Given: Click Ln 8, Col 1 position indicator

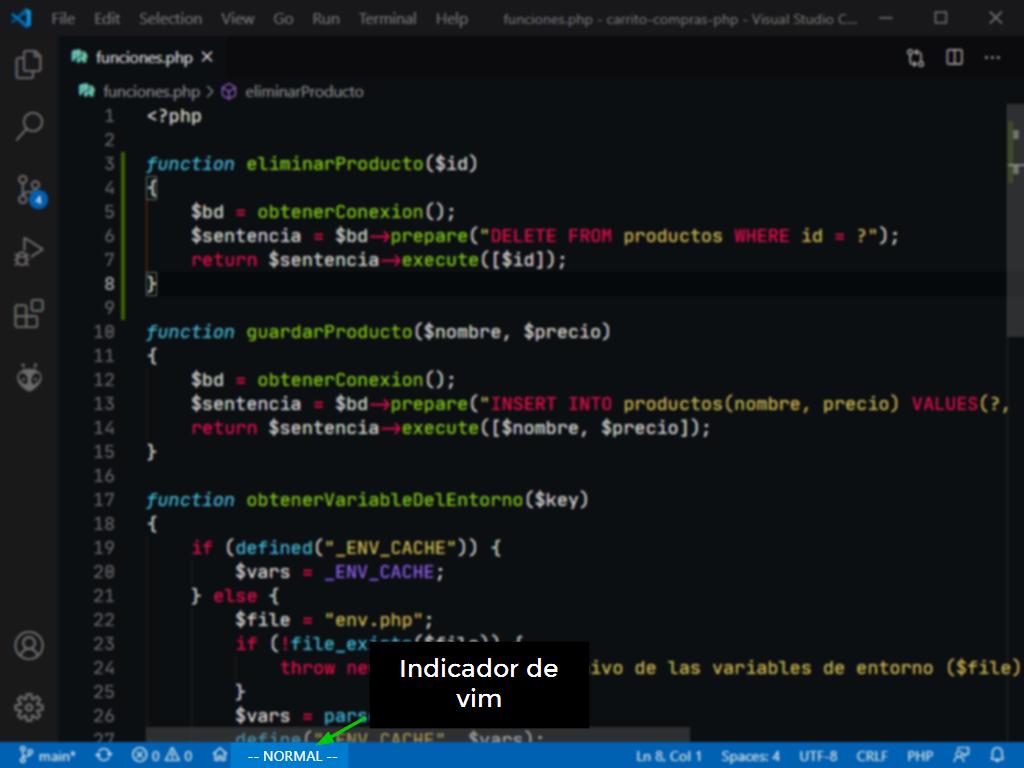Looking at the screenshot, I should coord(668,756).
